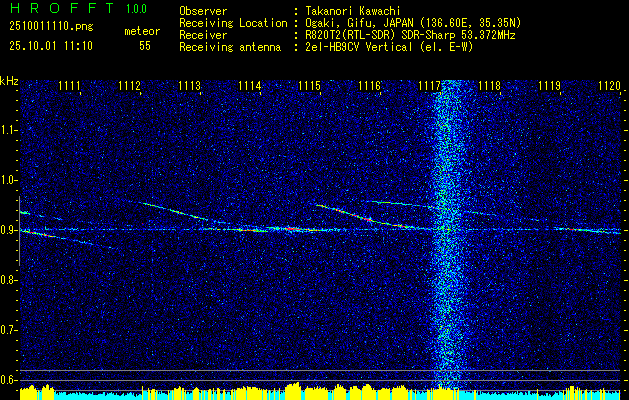Click the timestamp 25.10.01 11:10
The width and height of the screenshot is (629, 400).
coord(51,46)
